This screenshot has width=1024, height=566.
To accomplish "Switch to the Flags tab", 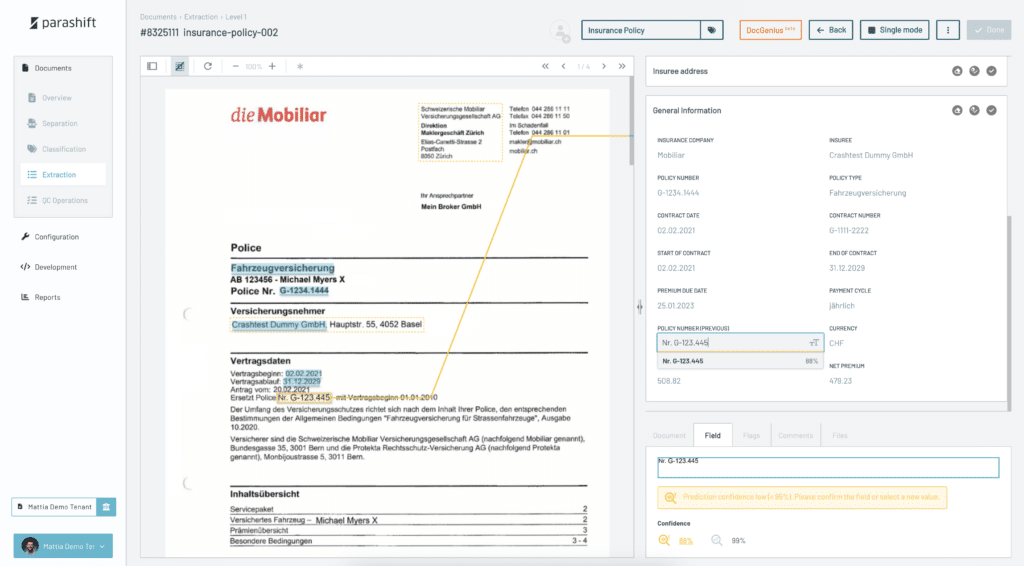I will click(751, 436).
